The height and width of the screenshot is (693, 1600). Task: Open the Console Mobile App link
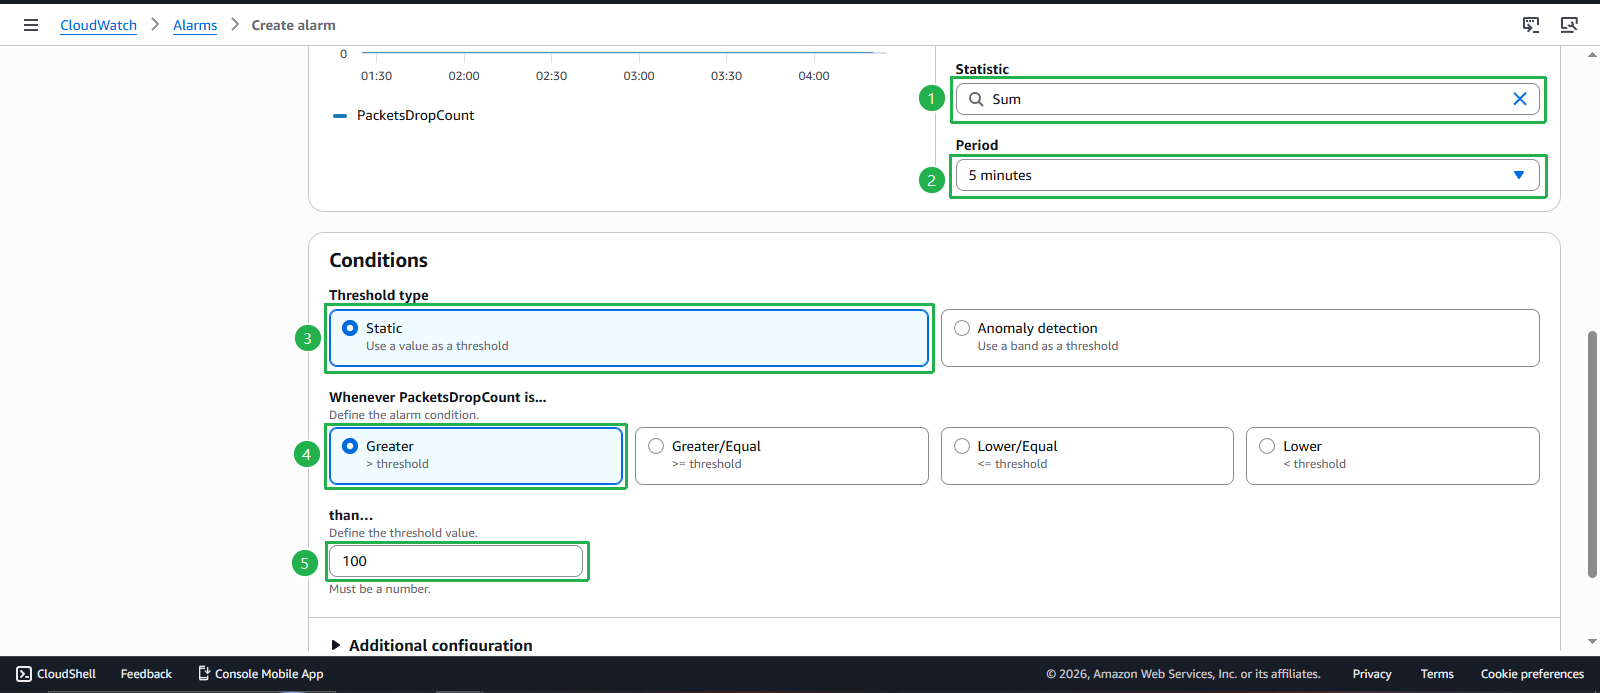[x=260, y=674]
